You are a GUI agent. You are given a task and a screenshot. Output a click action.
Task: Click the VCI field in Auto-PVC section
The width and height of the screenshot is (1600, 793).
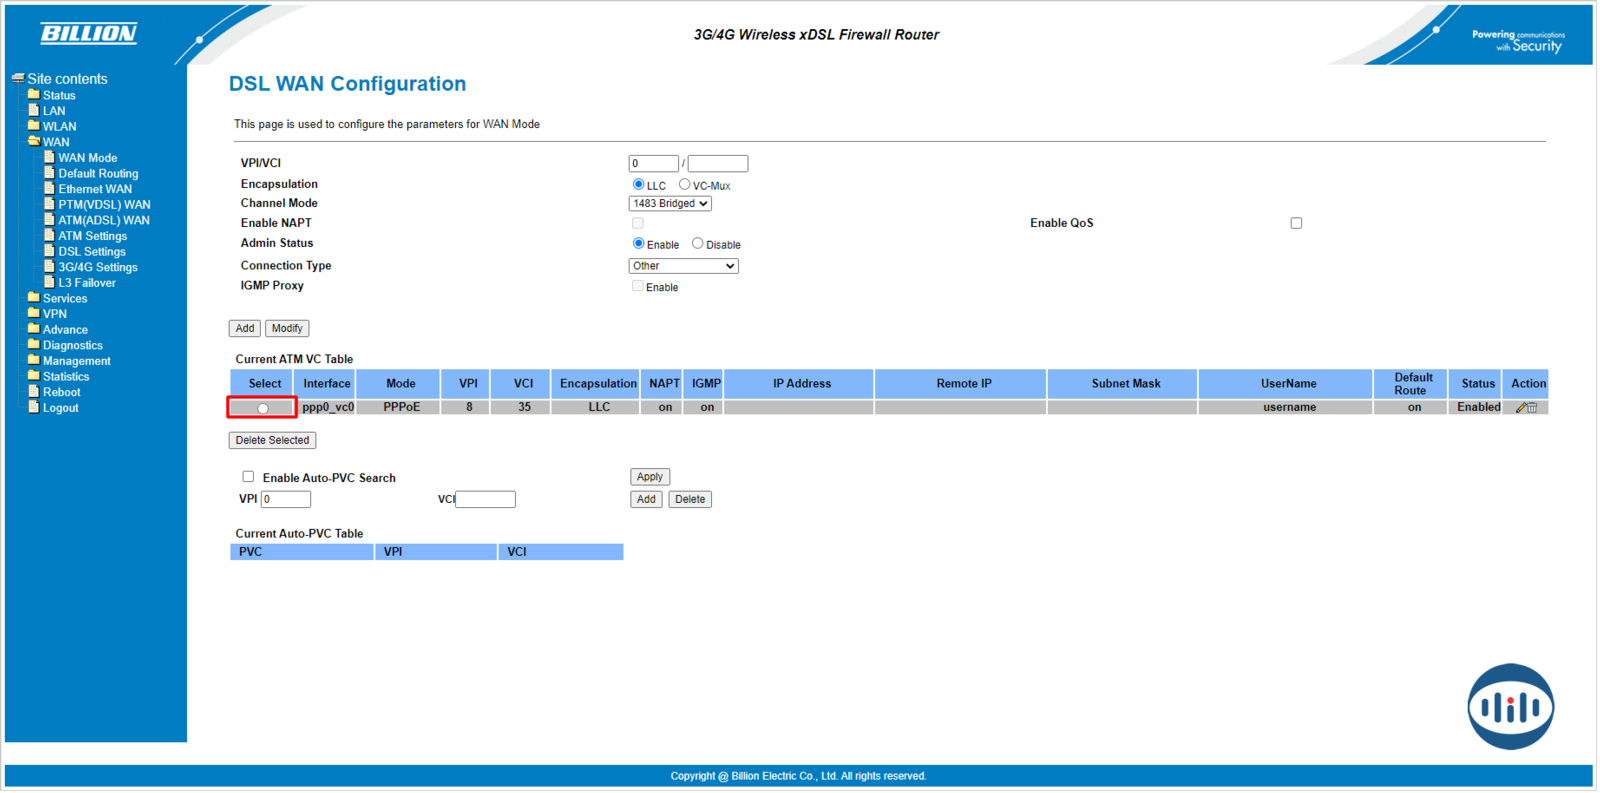pyautogui.click(x=486, y=500)
